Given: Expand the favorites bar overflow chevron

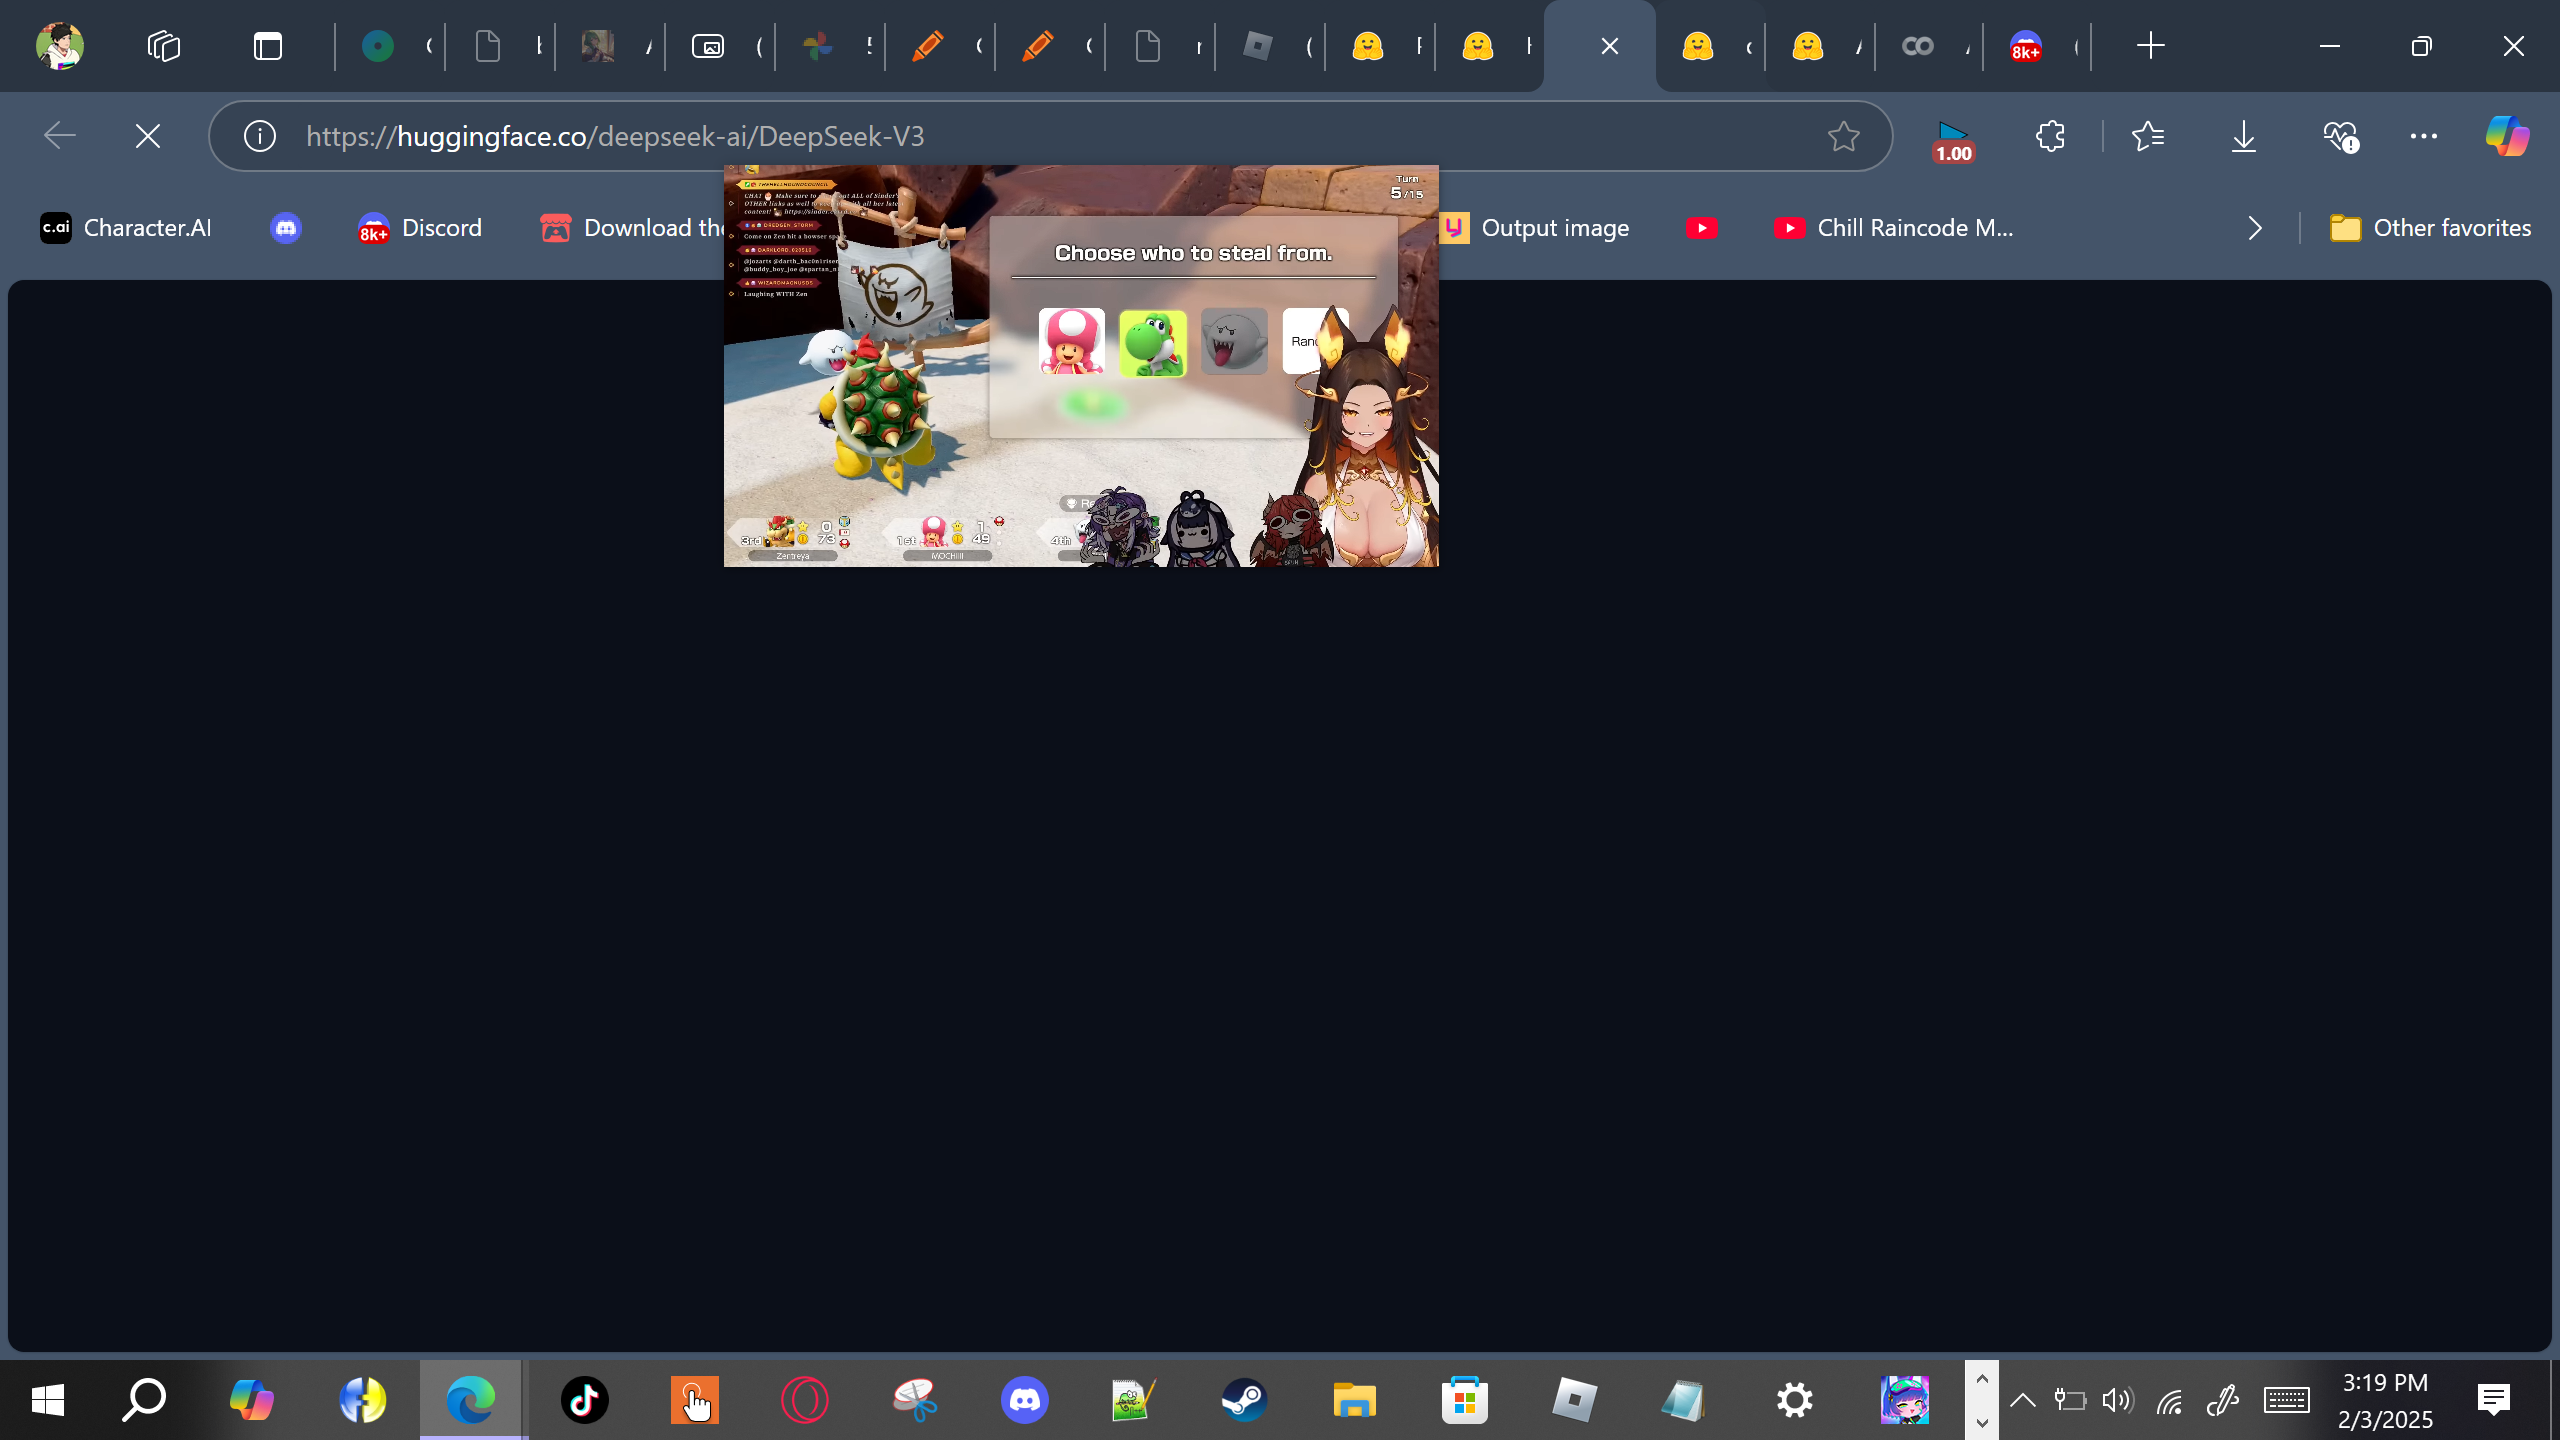Looking at the screenshot, I should 2254,228.
